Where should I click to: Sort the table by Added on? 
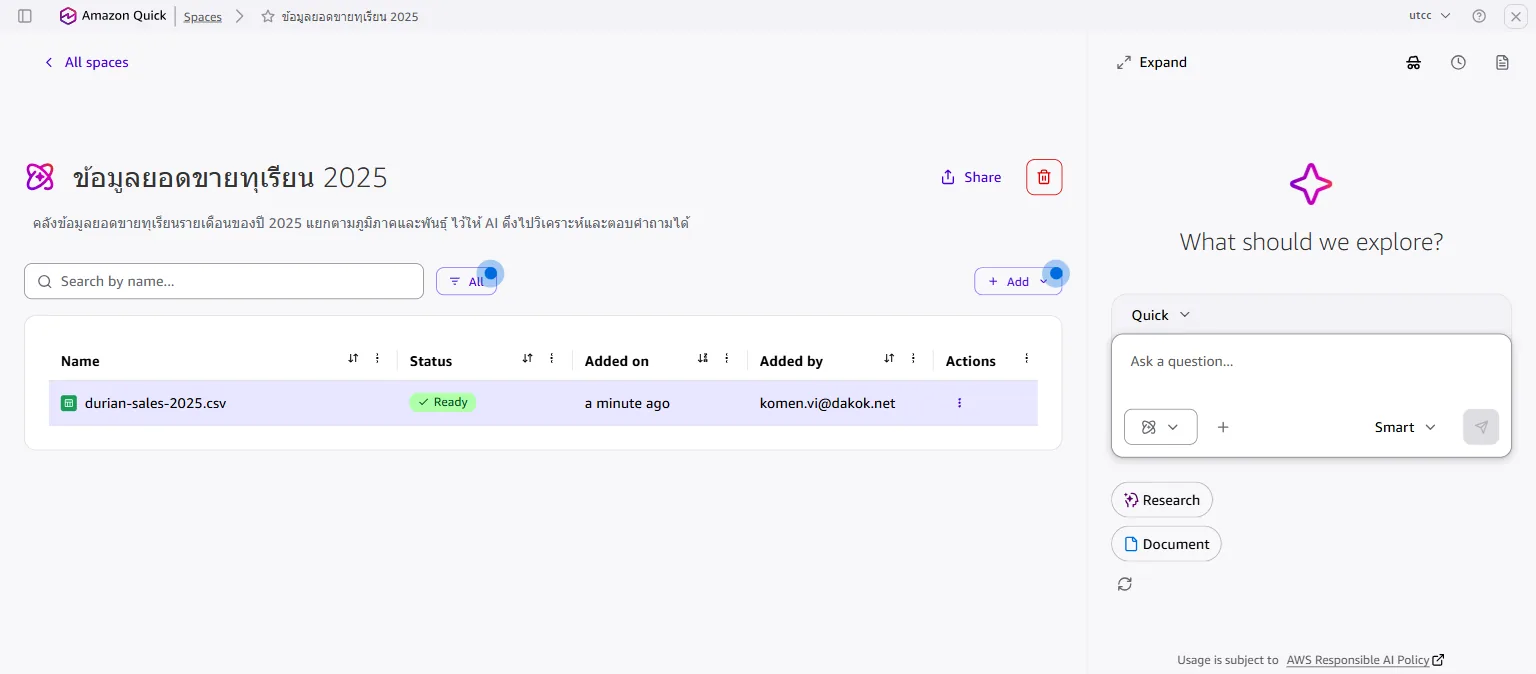click(x=703, y=359)
